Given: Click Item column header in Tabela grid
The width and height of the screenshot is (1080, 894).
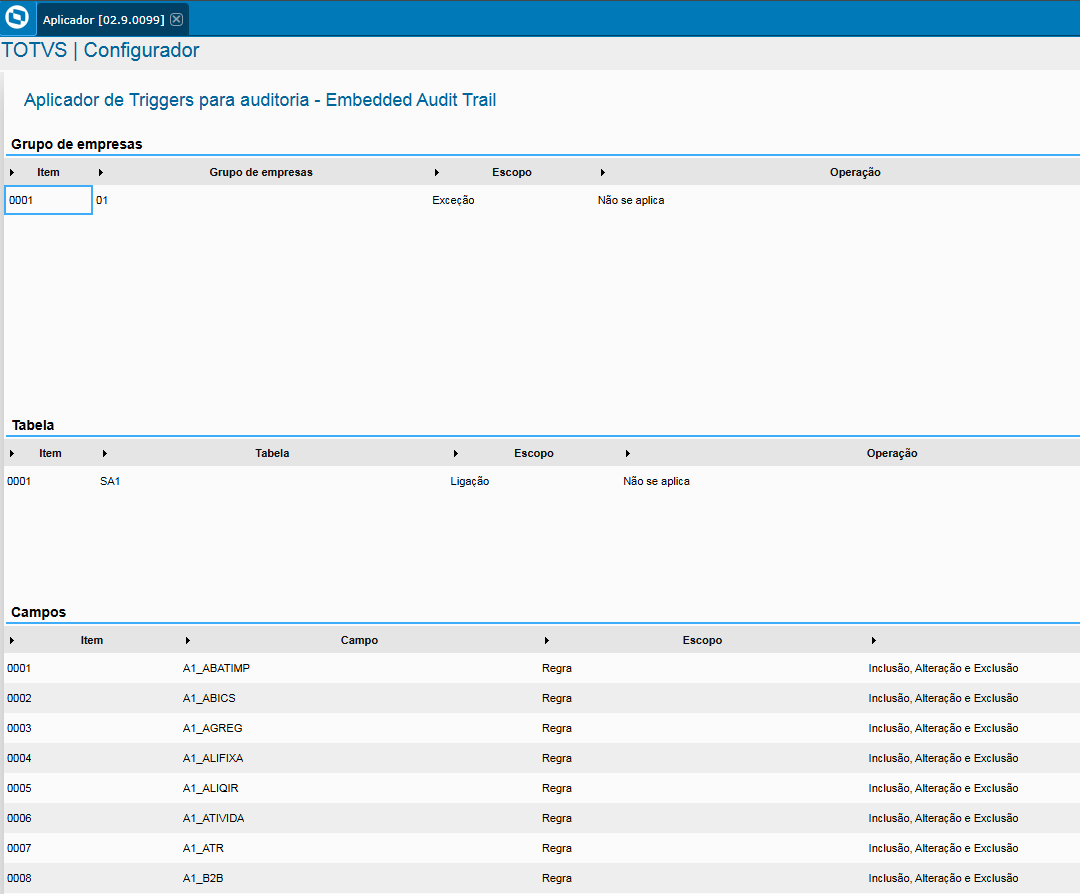Looking at the screenshot, I should click(50, 453).
